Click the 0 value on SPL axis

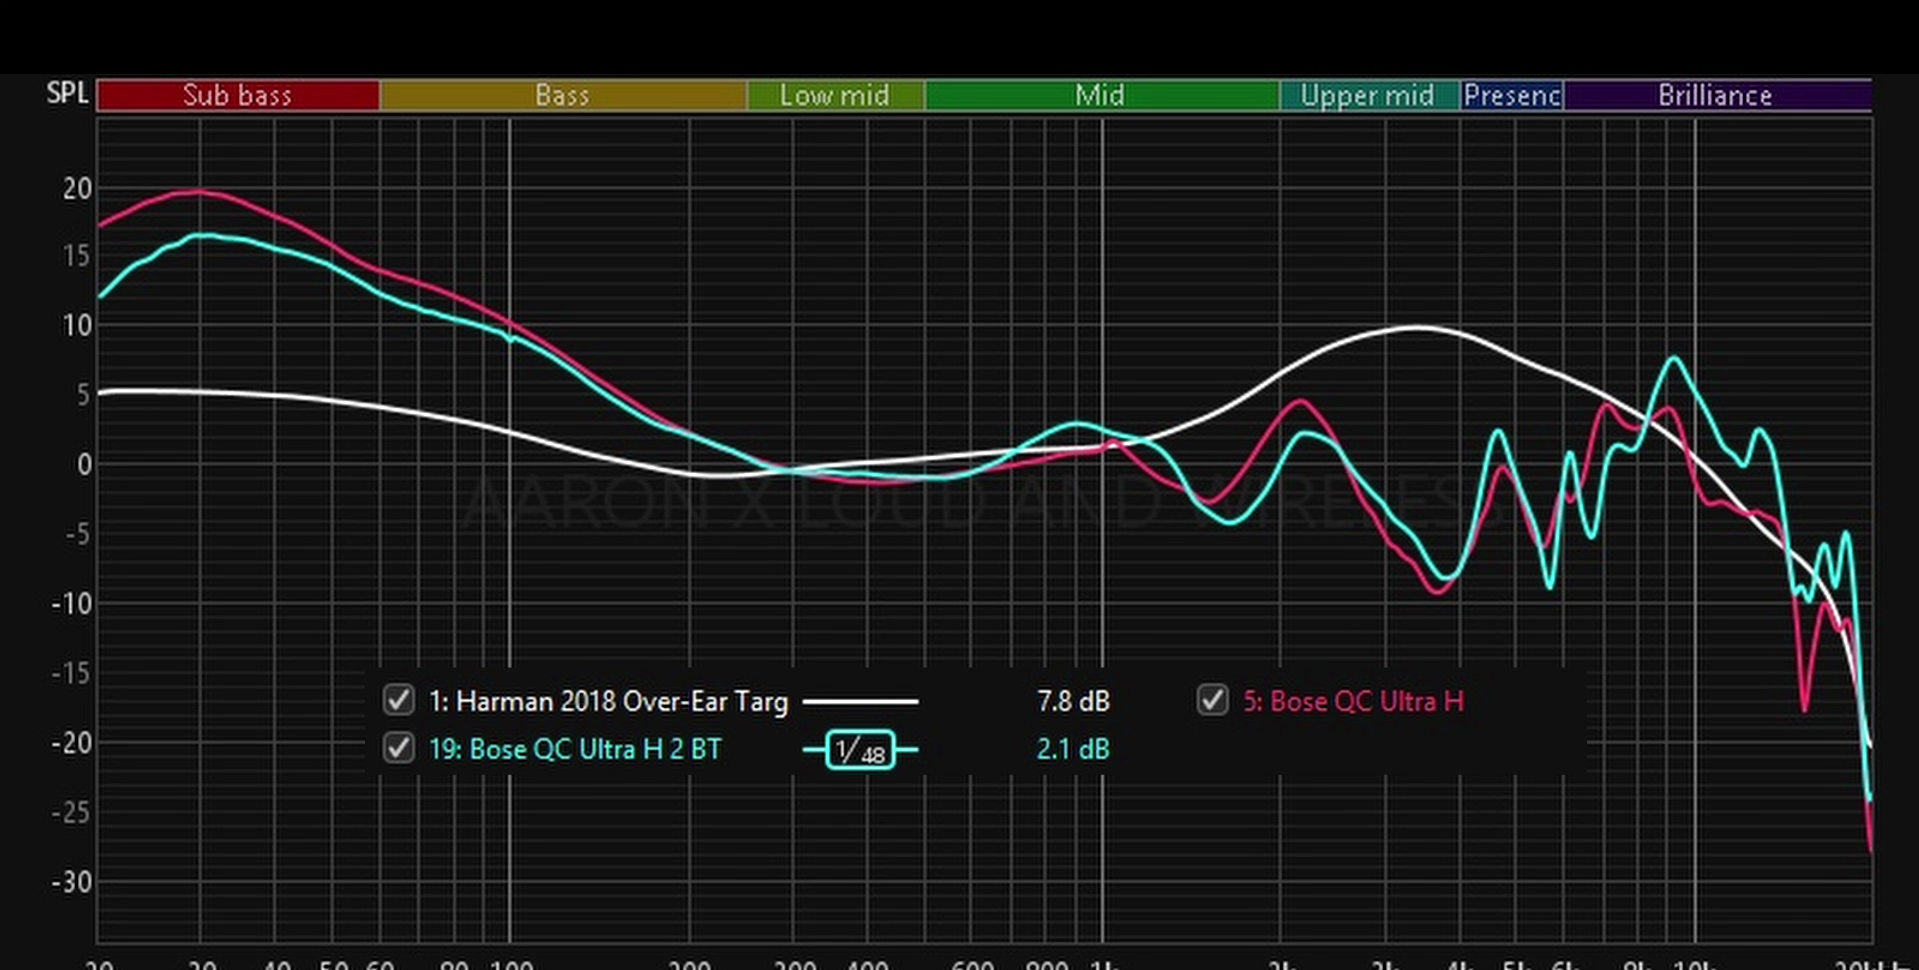(85, 464)
